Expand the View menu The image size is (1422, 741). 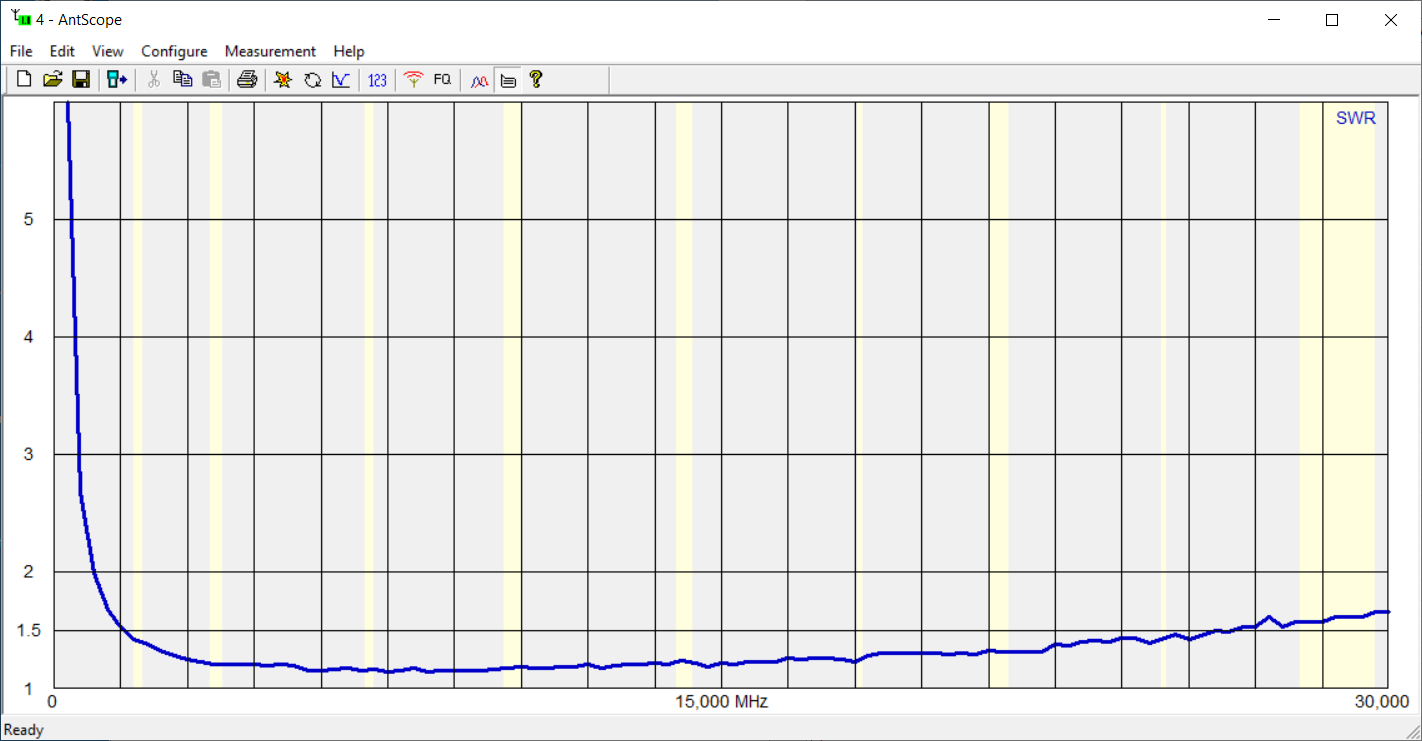pyautogui.click(x=108, y=51)
